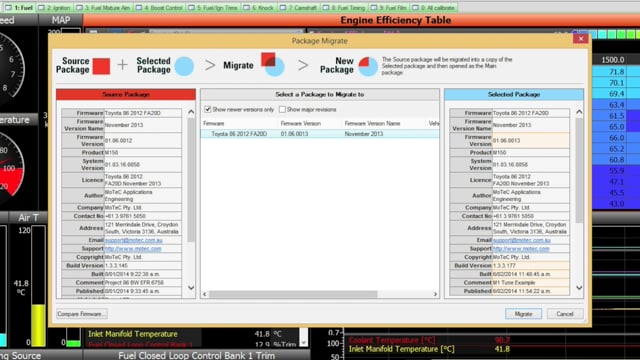
Task: Open the 9: Fuel Film tab
Action: pos(389,8)
